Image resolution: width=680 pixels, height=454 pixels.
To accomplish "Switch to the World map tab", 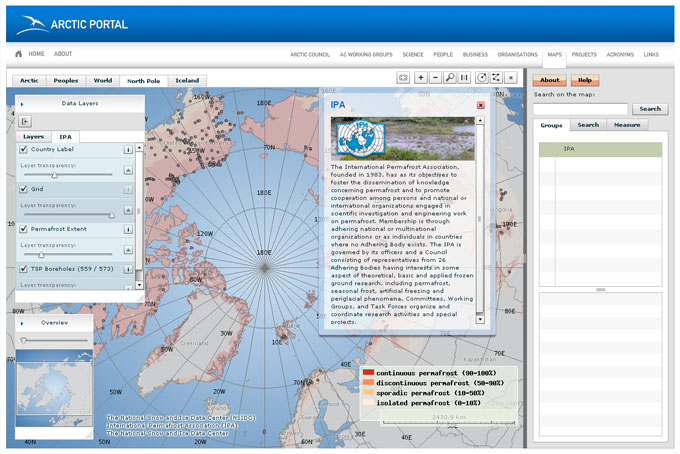I will (x=103, y=81).
